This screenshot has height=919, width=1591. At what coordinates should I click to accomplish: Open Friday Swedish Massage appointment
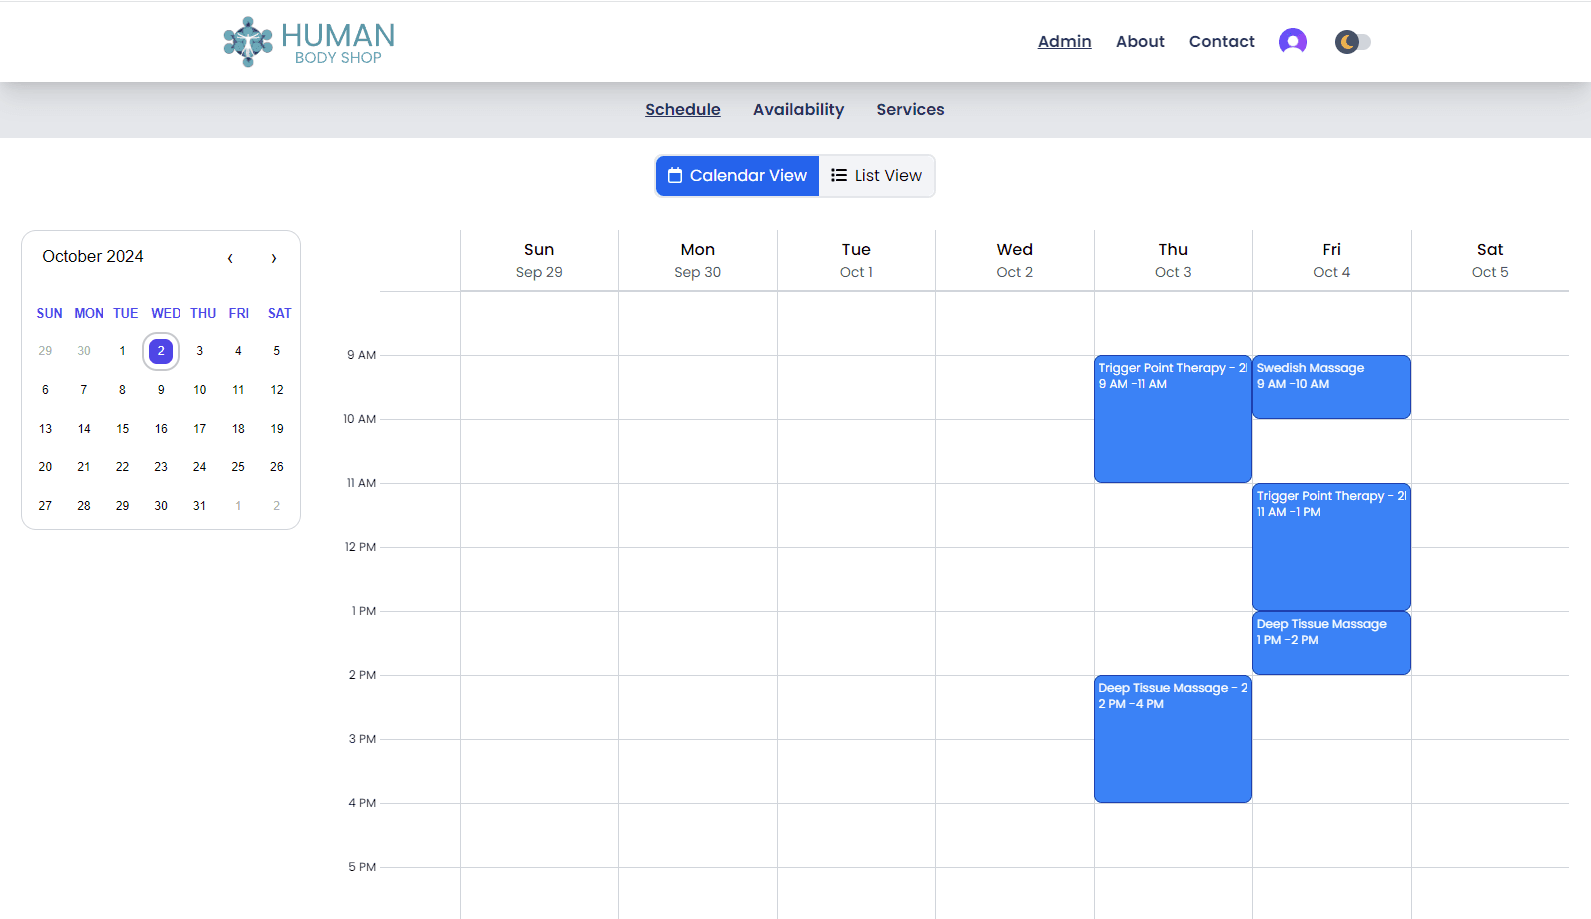1331,388
